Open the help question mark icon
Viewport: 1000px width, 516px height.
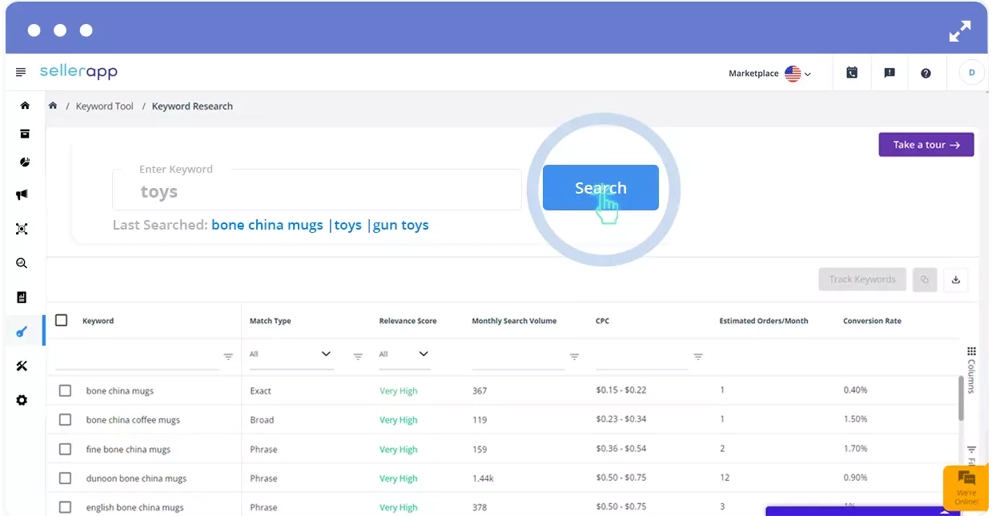click(925, 73)
